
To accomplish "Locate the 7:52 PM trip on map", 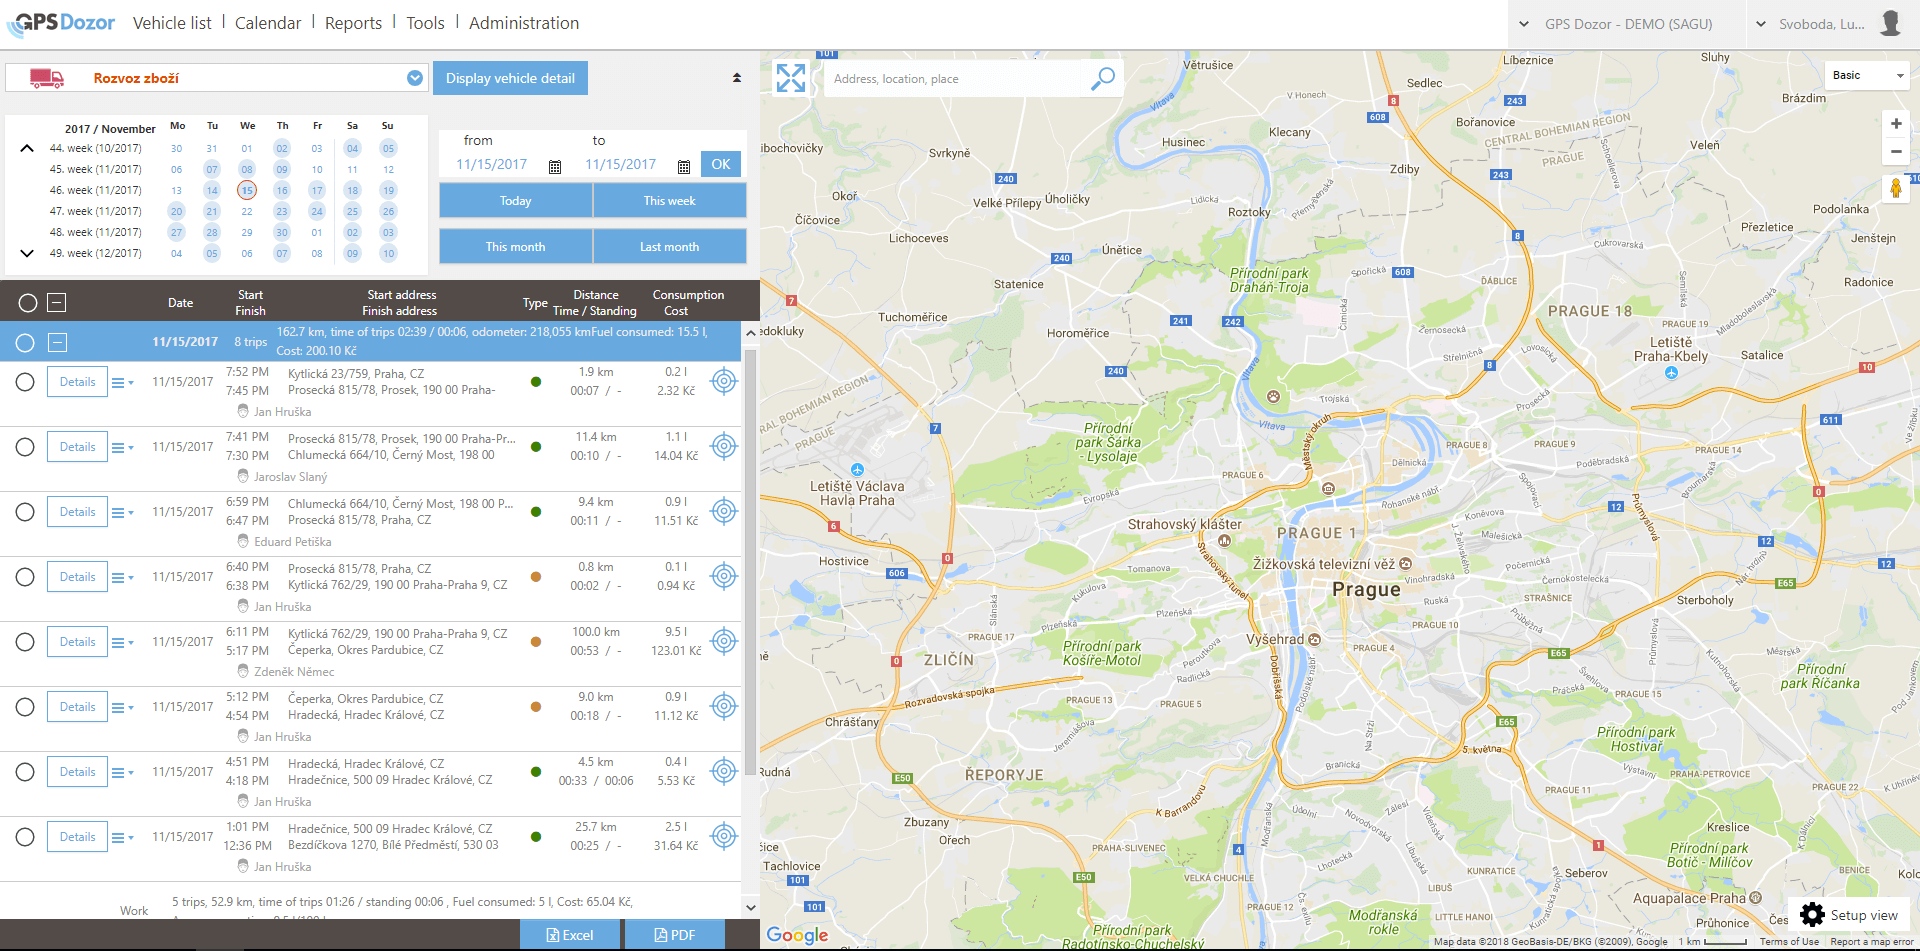I will tap(723, 381).
